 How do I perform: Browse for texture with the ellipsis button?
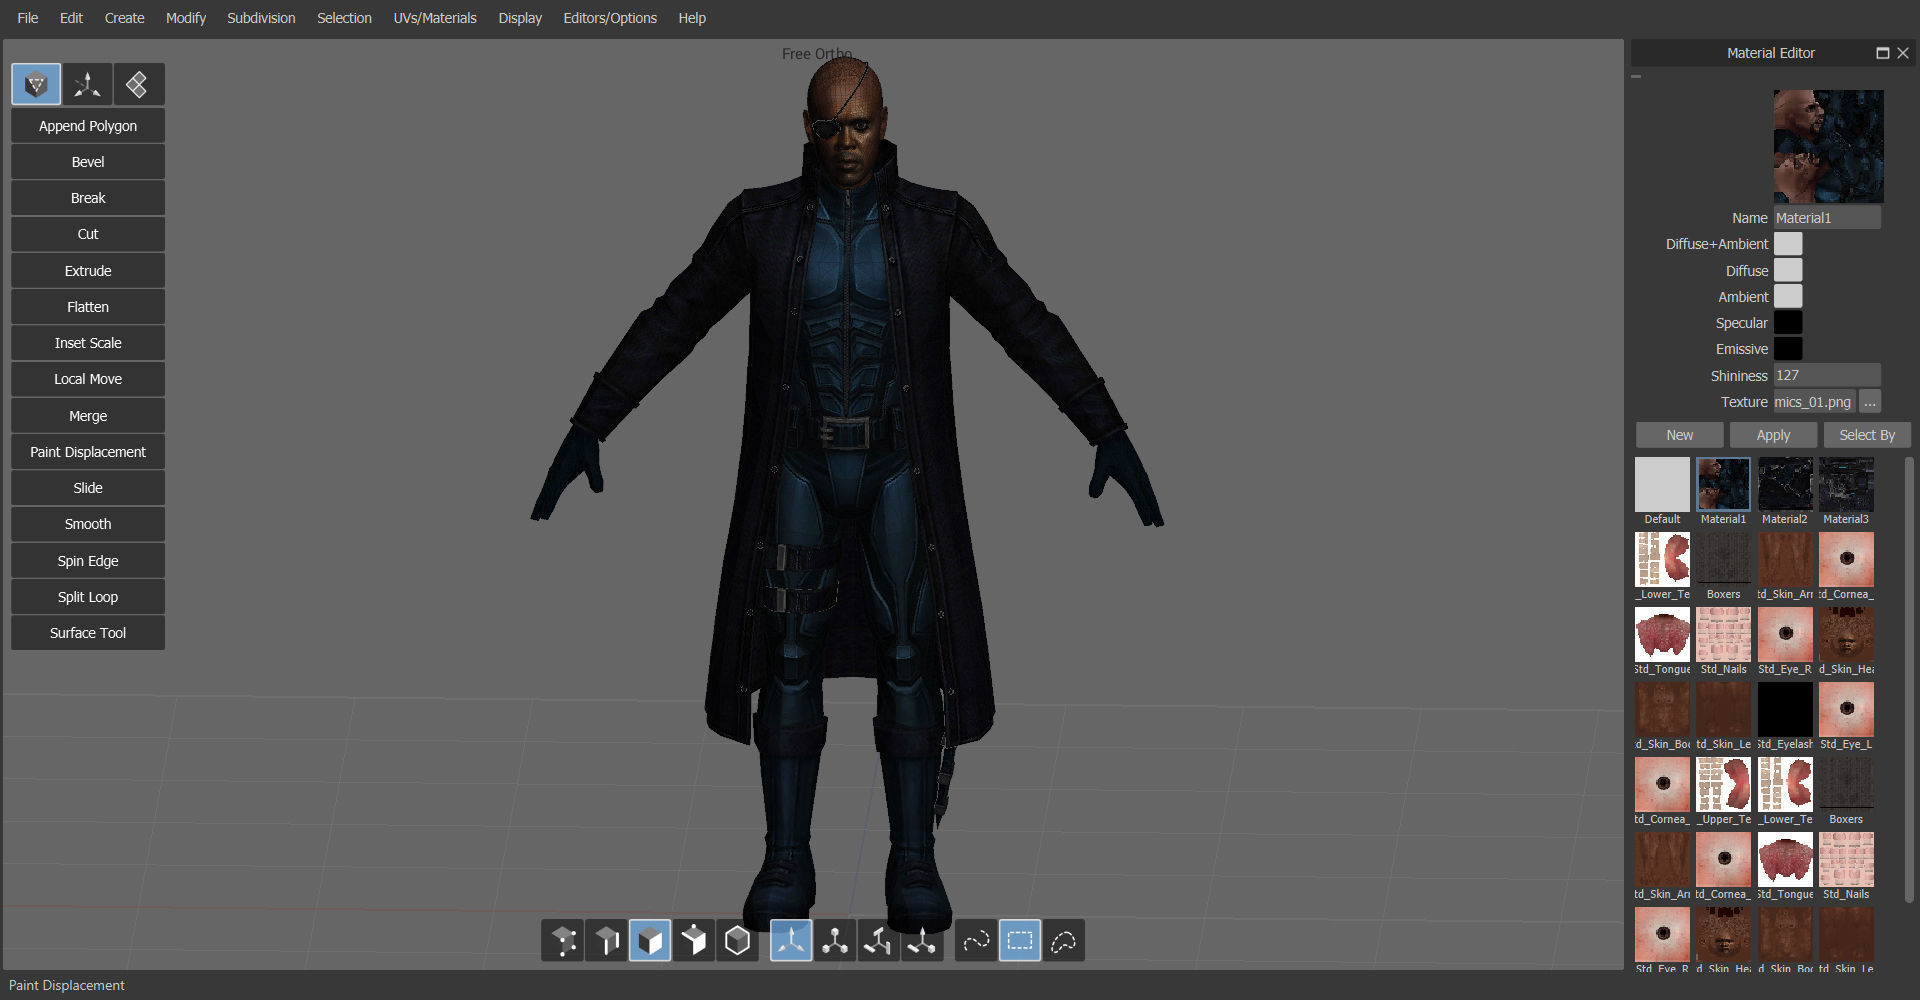click(x=1870, y=402)
